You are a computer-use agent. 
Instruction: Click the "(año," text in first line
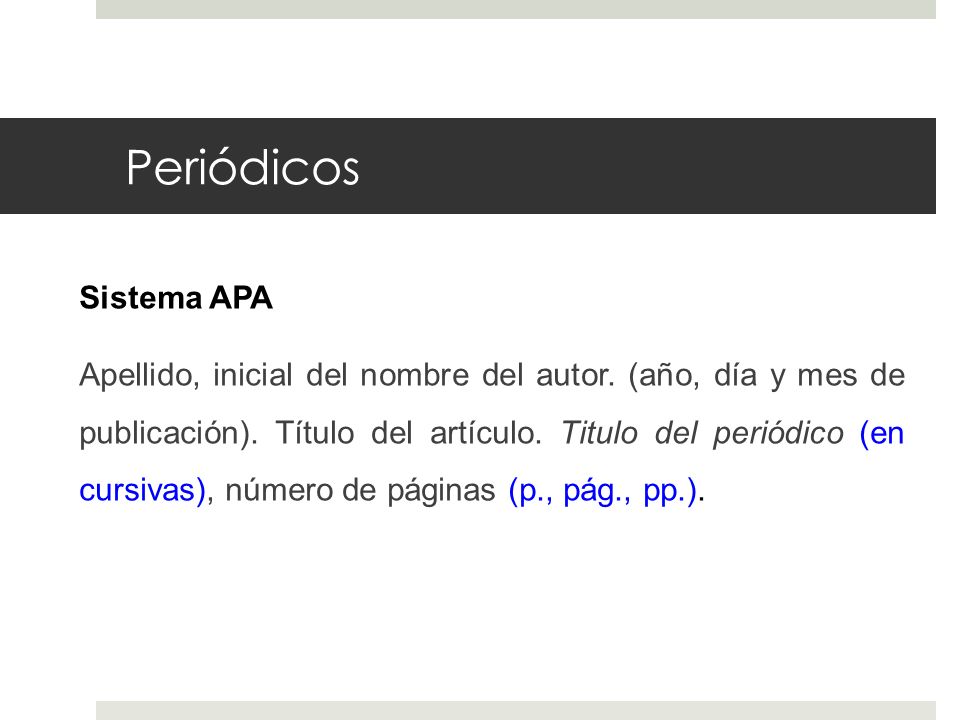coord(664,375)
